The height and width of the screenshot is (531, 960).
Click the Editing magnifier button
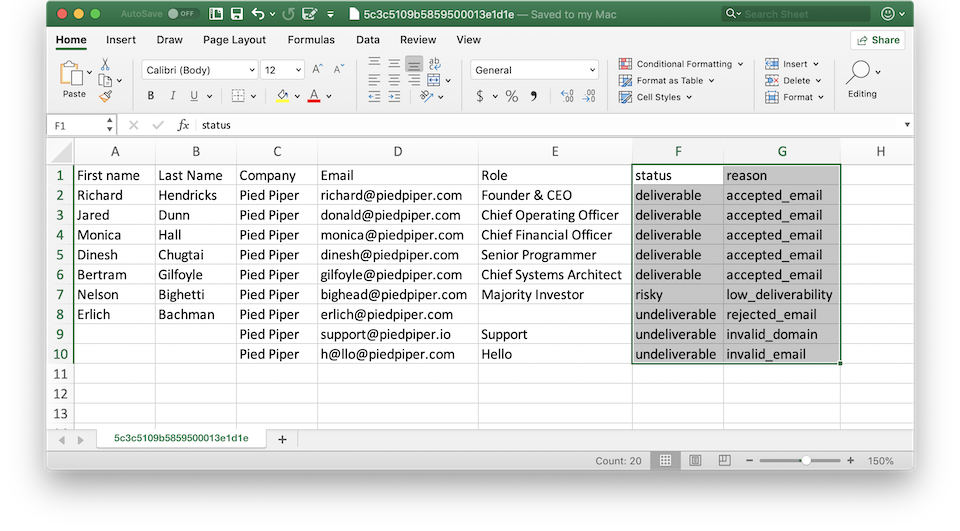(862, 78)
